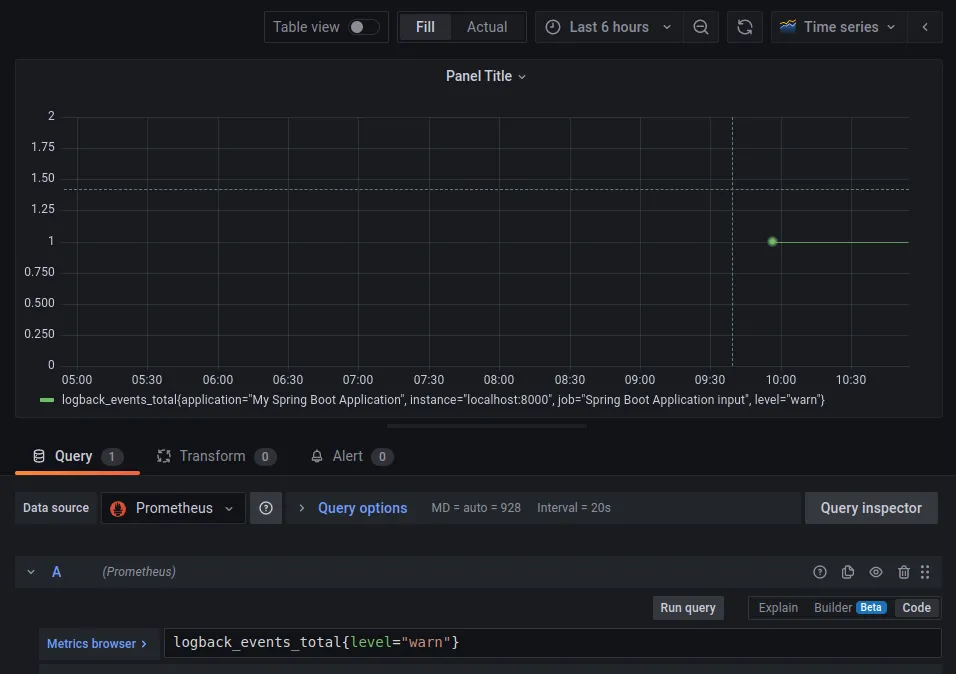The height and width of the screenshot is (674, 956).
Task: Click the query name A label
Action: tap(56, 572)
